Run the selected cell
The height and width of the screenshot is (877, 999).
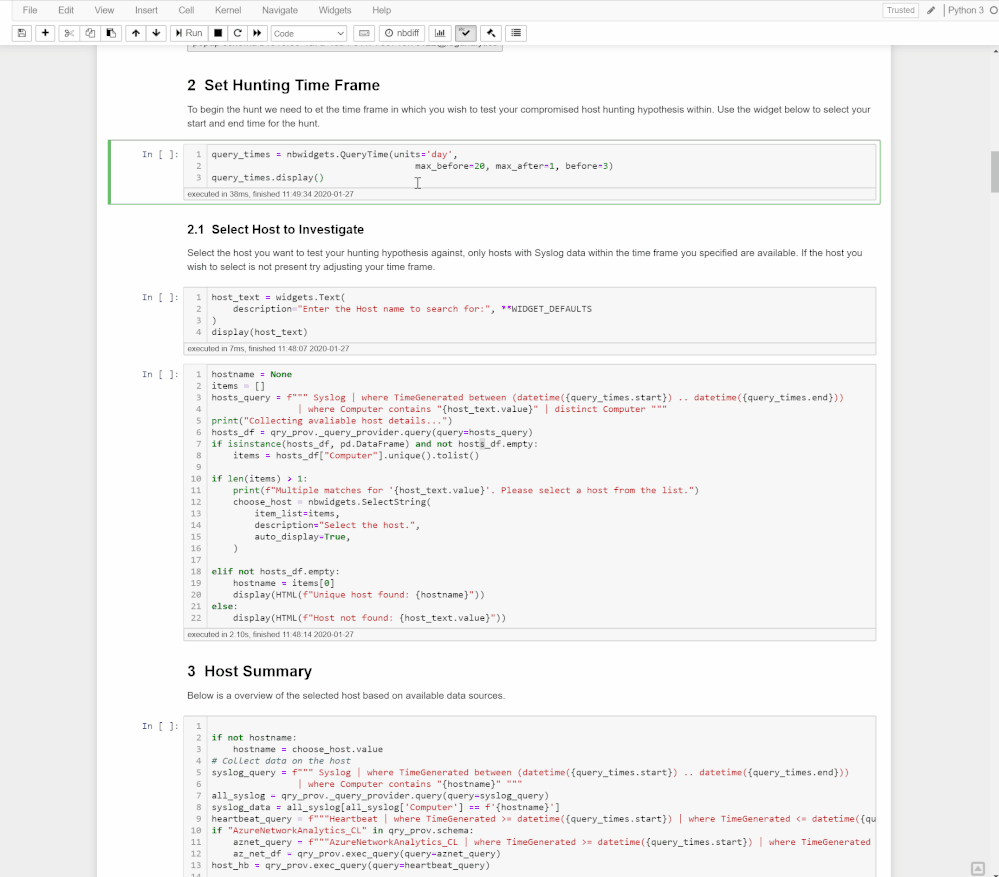tap(189, 33)
